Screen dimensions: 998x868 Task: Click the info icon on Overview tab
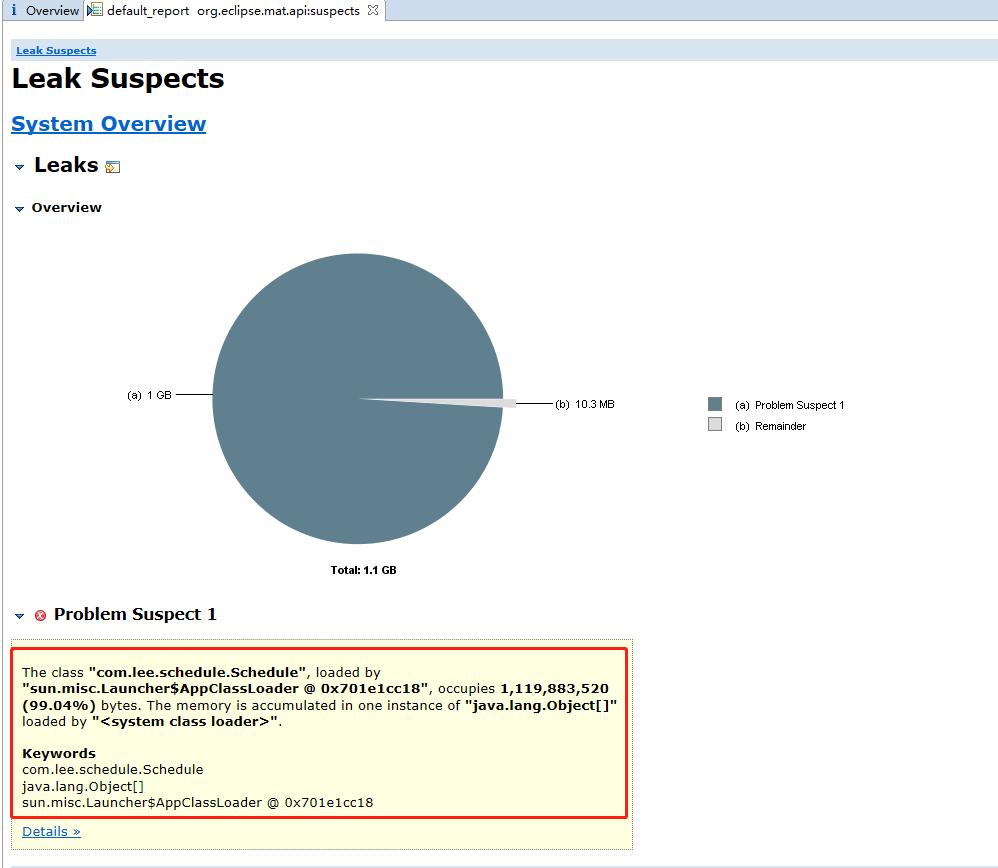point(14,10)
